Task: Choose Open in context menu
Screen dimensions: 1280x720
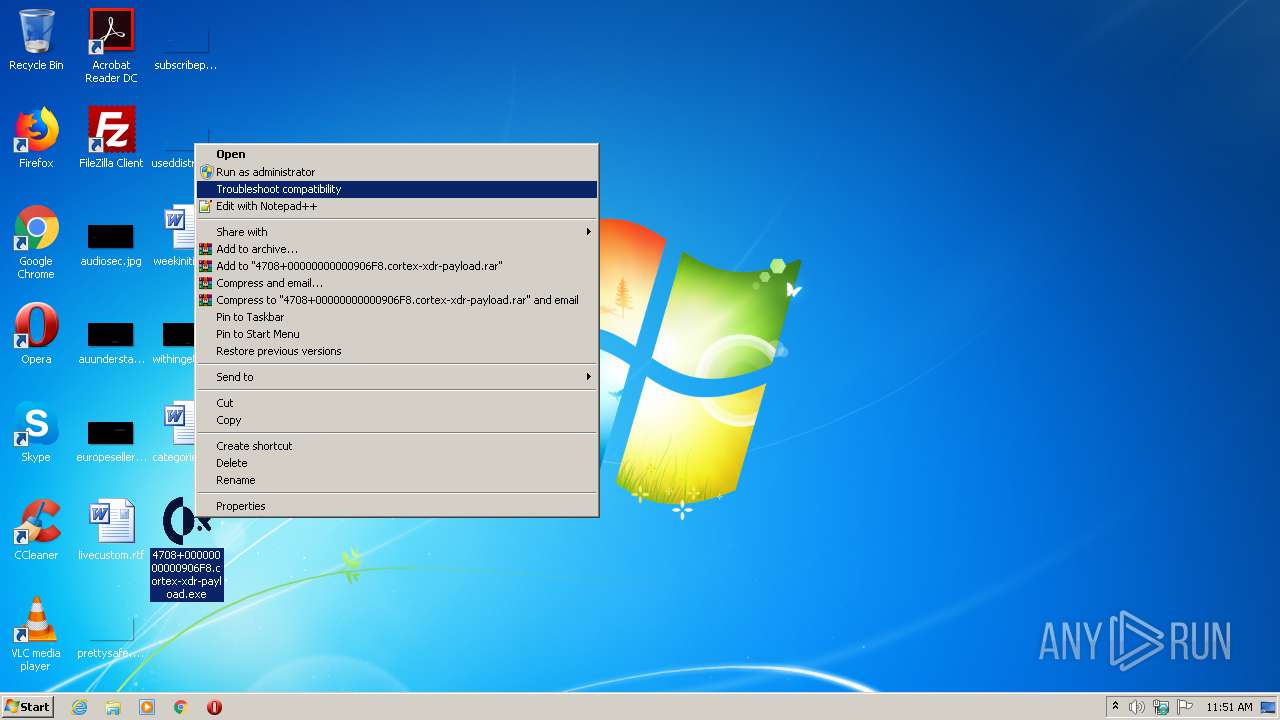Action: click(x=397, y=154)
